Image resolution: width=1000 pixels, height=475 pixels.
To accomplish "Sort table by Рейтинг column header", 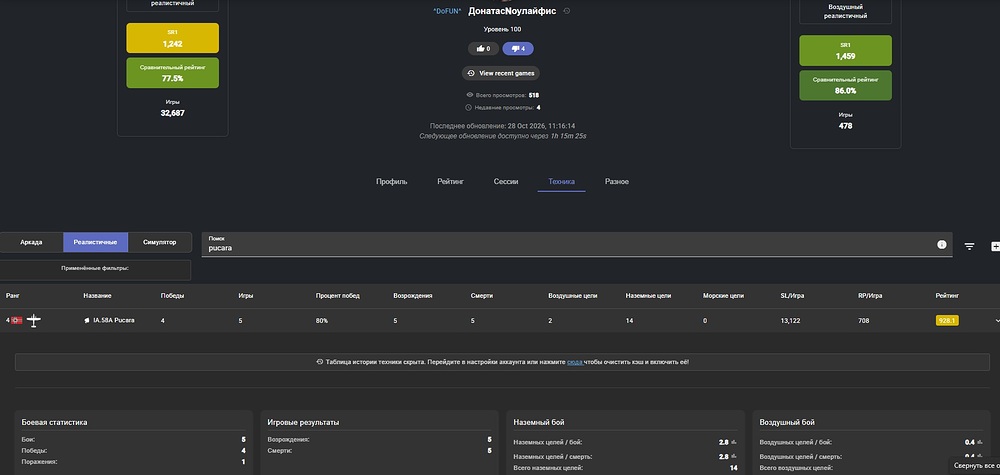I will point(947,296).
